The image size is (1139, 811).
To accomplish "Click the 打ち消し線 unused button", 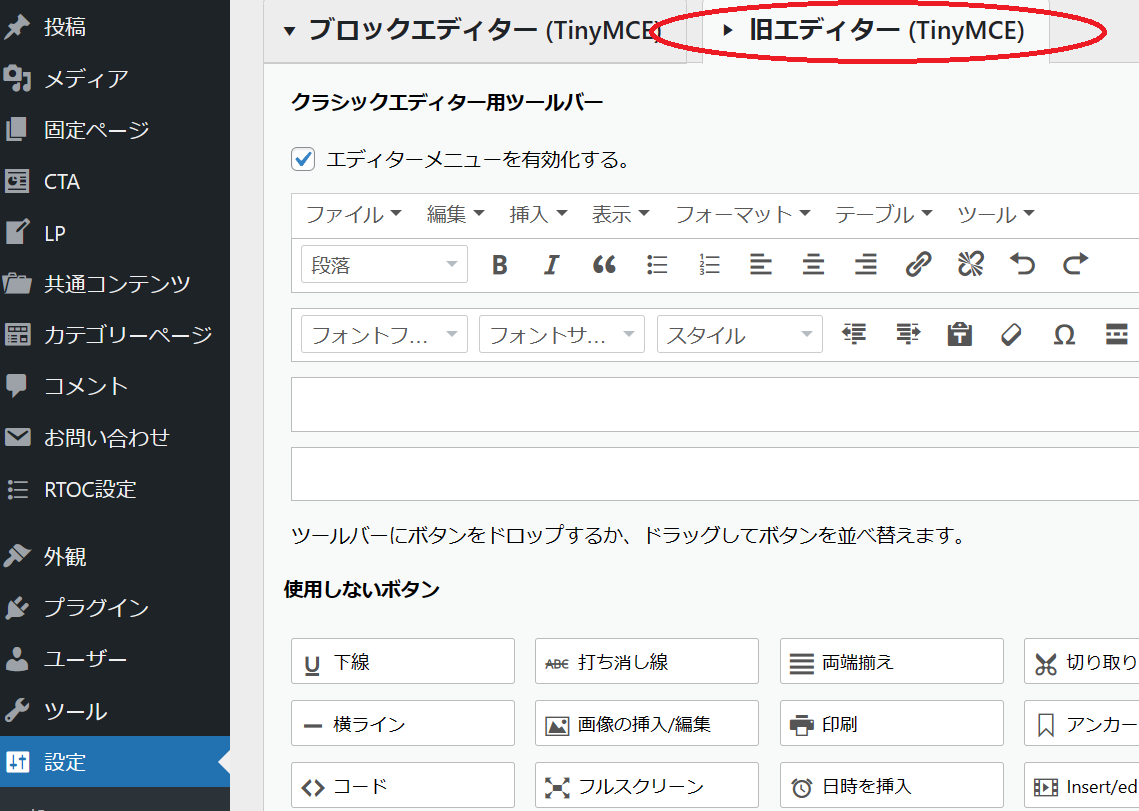I will 646,662.
